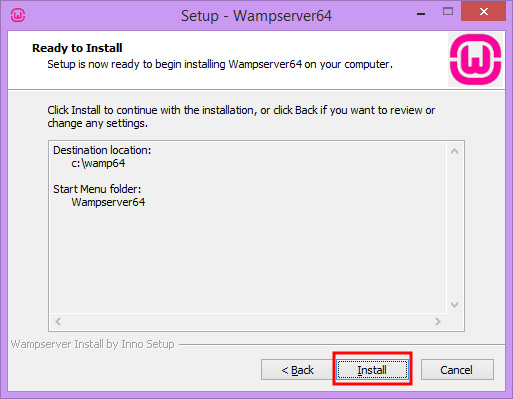
Task: Click the scroll left arrow in summary box
Action: (x=58, y=321)
